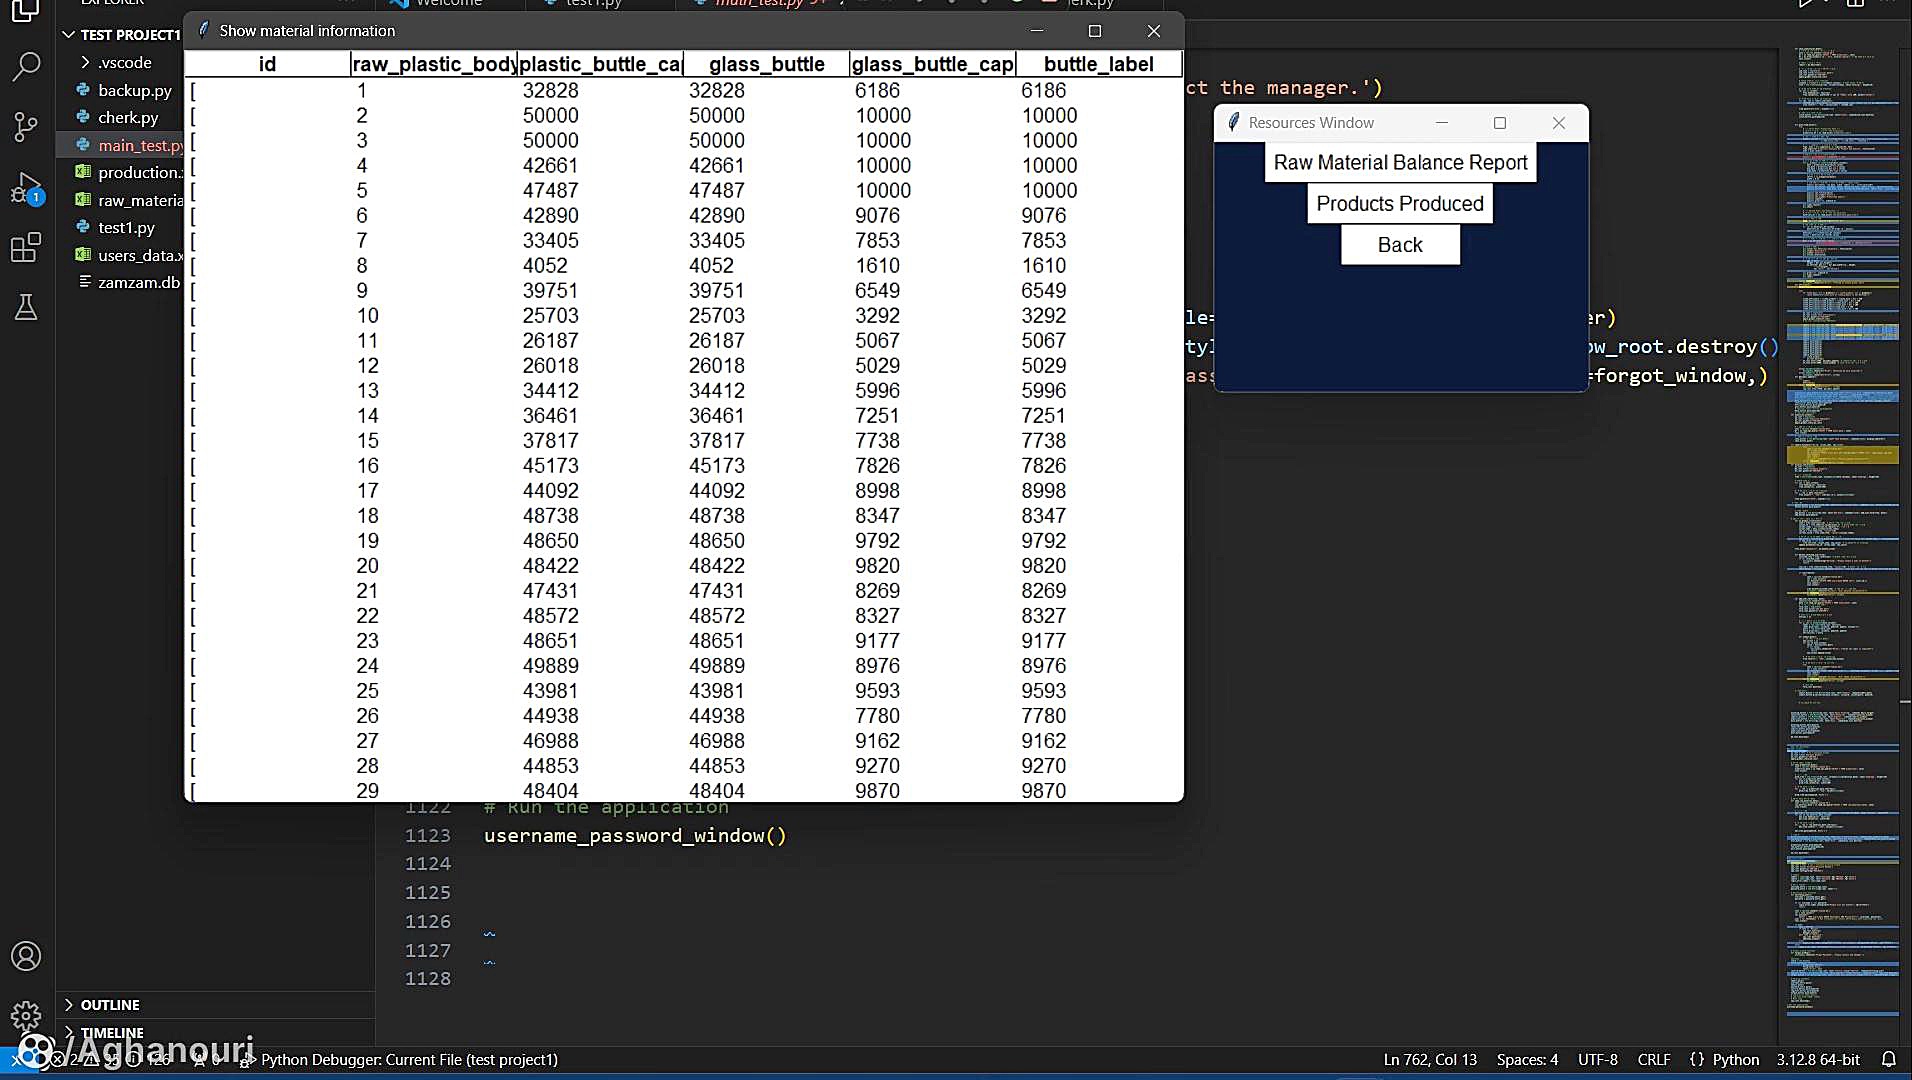Image resolution: width=1912 pixels, height=1080 pixels.
Task: Open cherk.py in the explorer
Action: point(128,117)
